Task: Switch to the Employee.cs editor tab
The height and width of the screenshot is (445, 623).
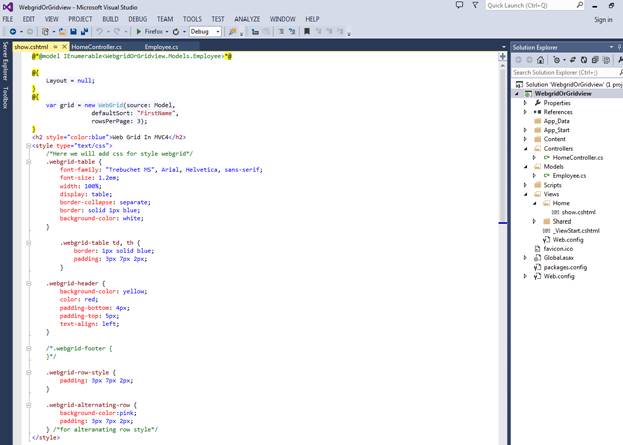Action: [161, 46]
